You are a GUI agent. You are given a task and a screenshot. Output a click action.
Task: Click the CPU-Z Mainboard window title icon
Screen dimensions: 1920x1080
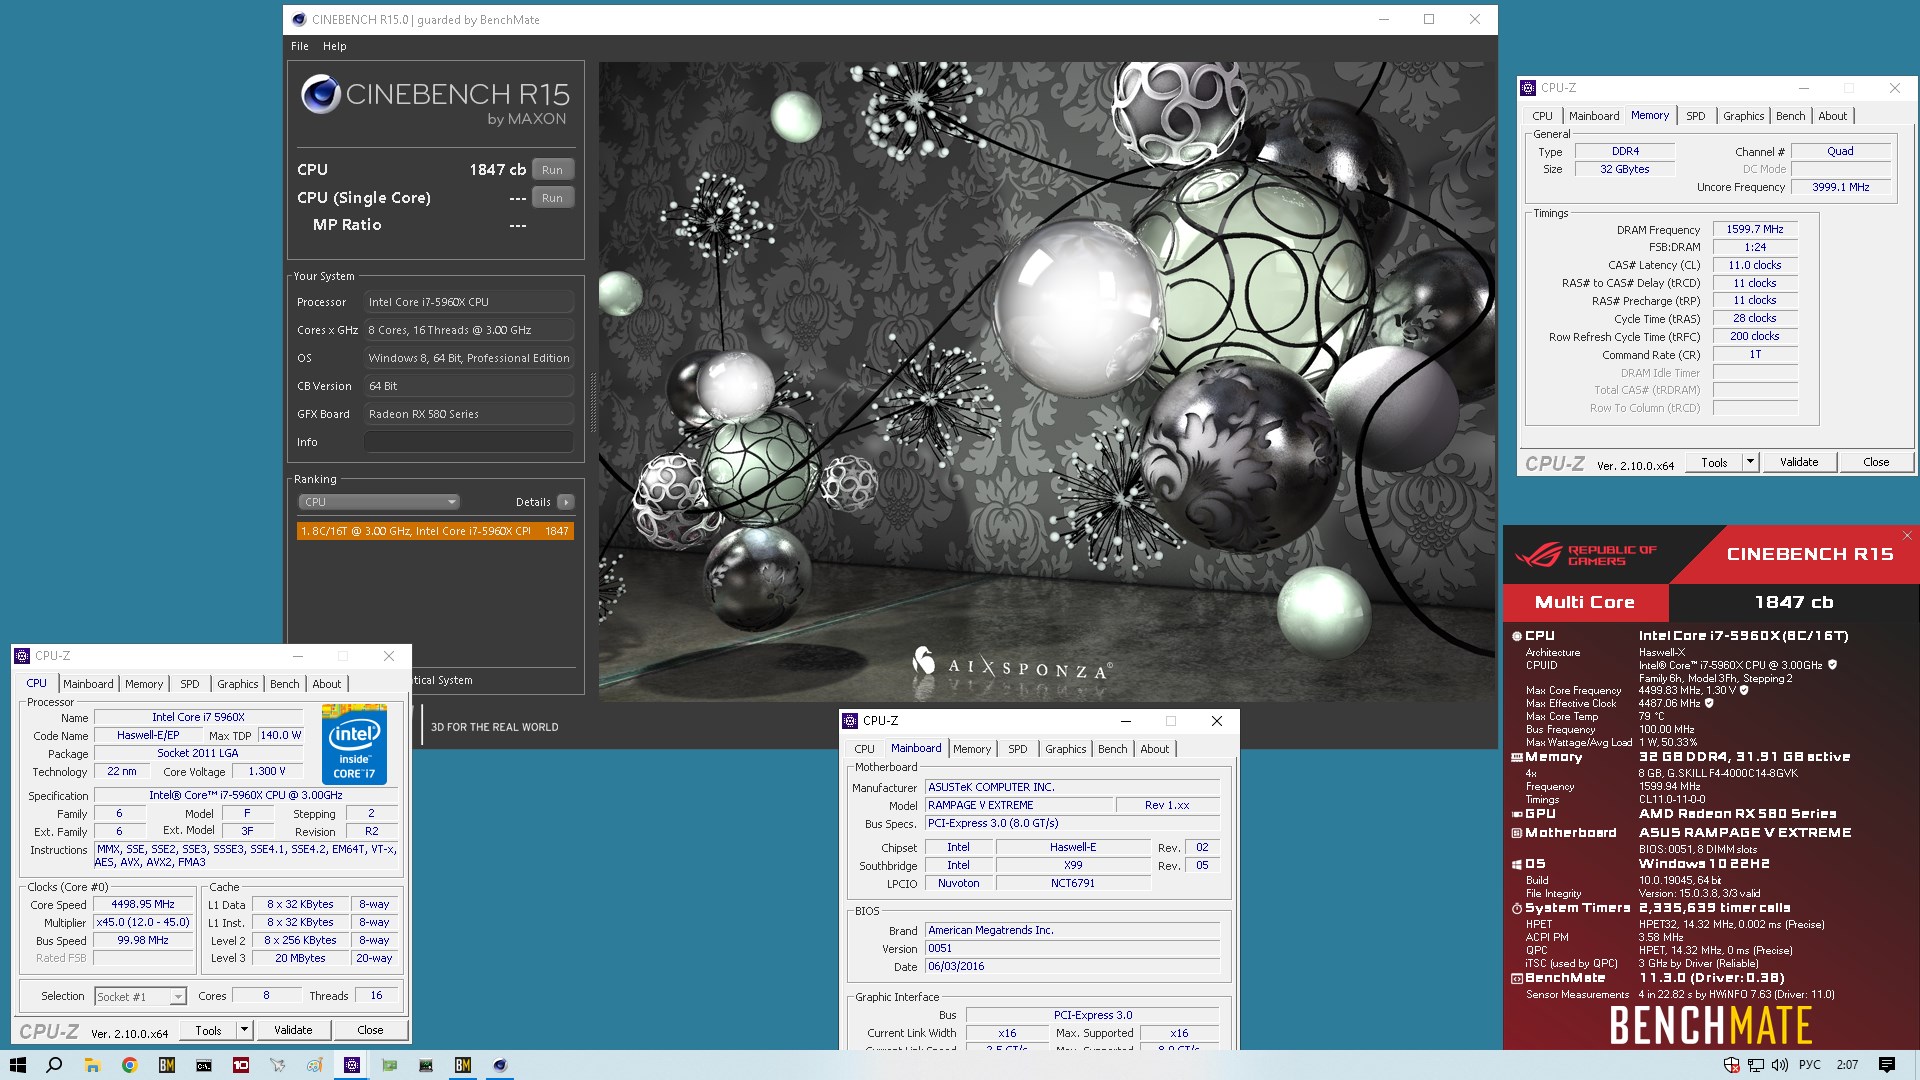click(x=850, y=721)
